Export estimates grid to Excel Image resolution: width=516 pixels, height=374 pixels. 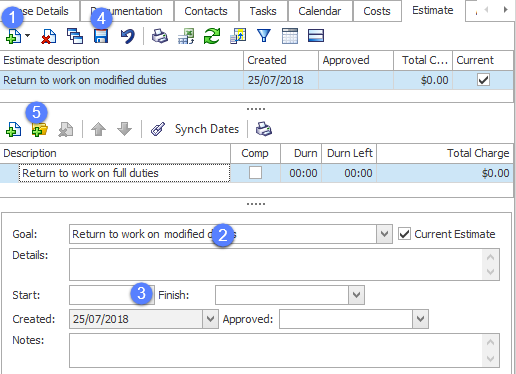pyautogui.click(x=186, y=36)
